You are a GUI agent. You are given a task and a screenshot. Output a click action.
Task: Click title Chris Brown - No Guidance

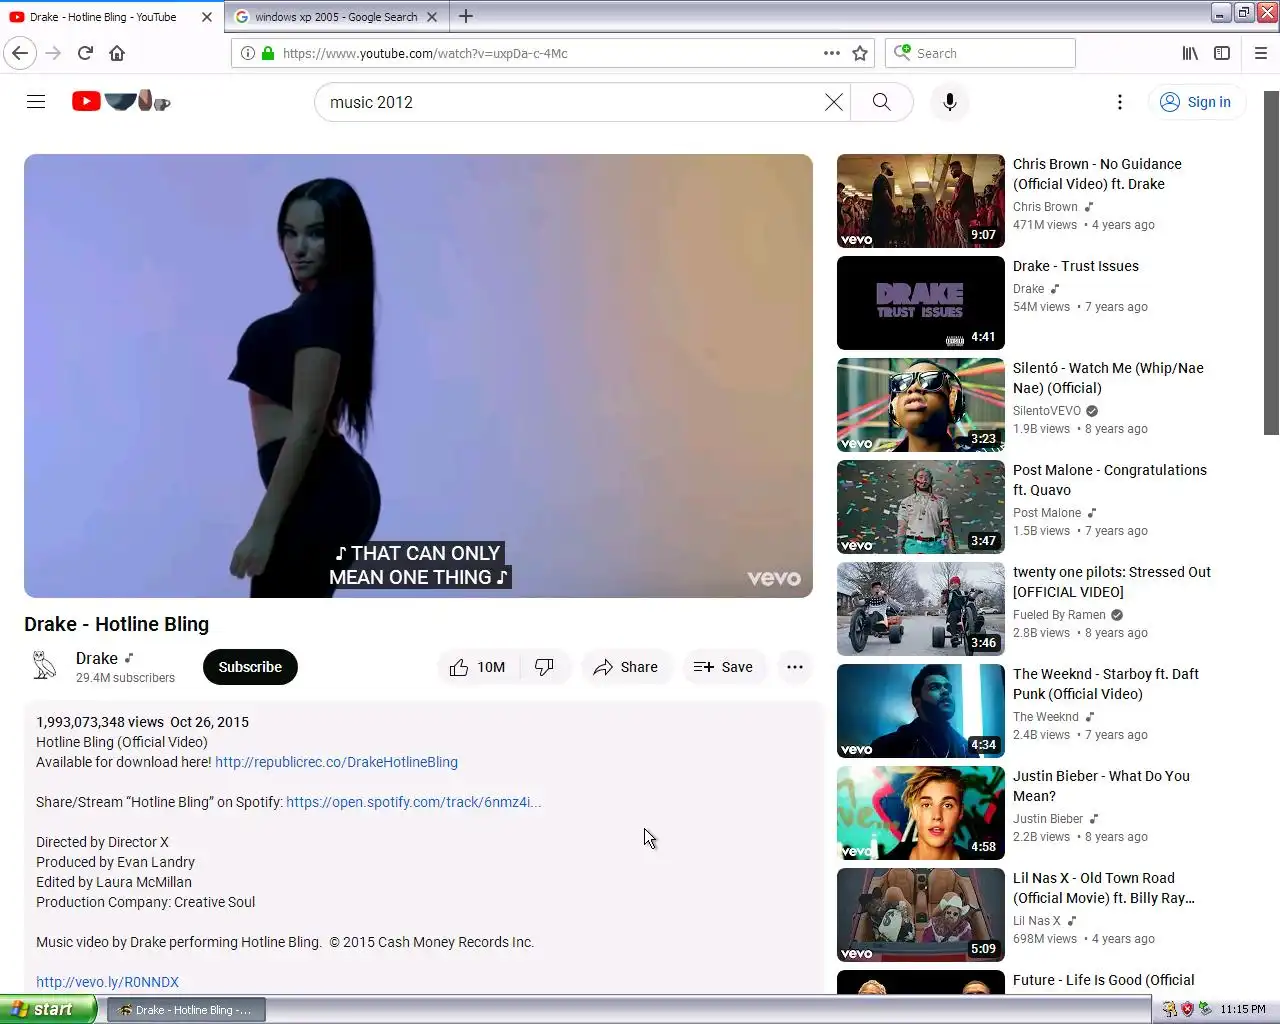(x=1097, y=174)
